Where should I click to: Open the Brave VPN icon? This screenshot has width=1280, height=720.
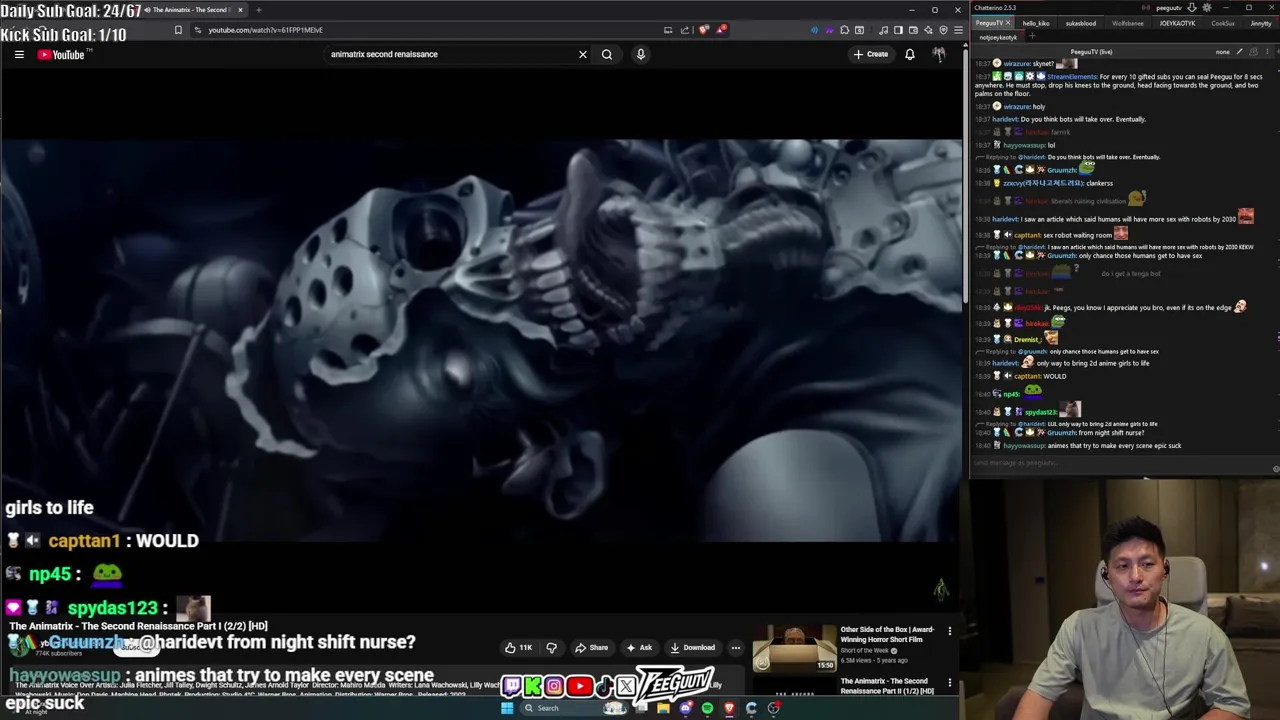(x=943, y=30)
